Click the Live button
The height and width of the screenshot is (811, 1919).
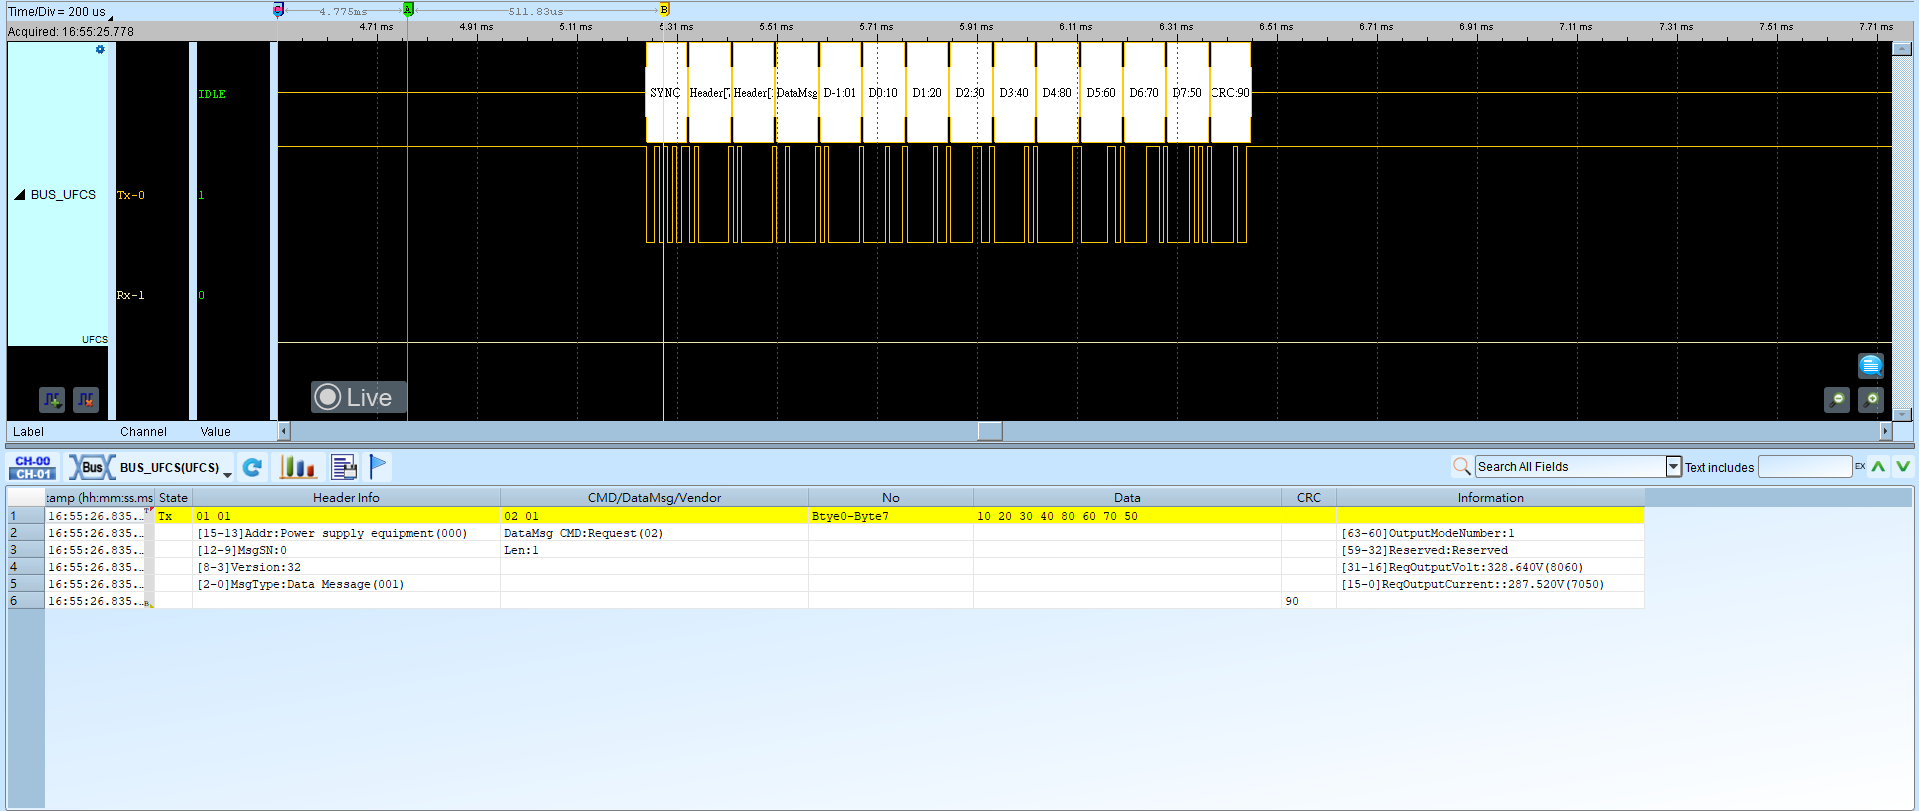(358, 397)
